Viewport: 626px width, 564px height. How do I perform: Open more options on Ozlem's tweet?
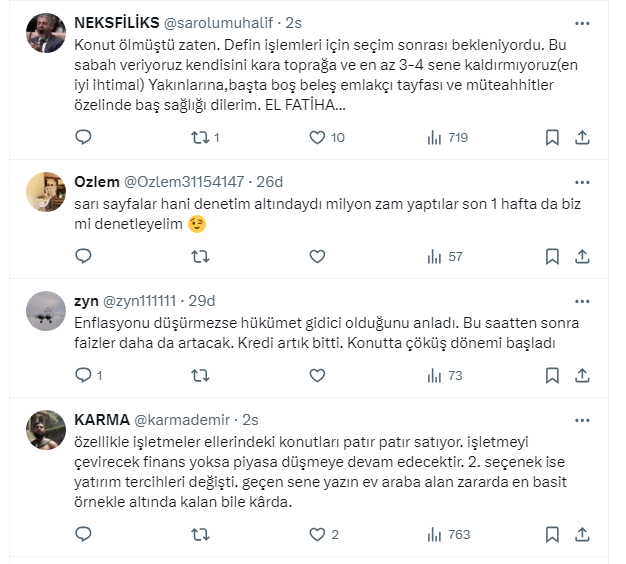(x=581, y=181)
